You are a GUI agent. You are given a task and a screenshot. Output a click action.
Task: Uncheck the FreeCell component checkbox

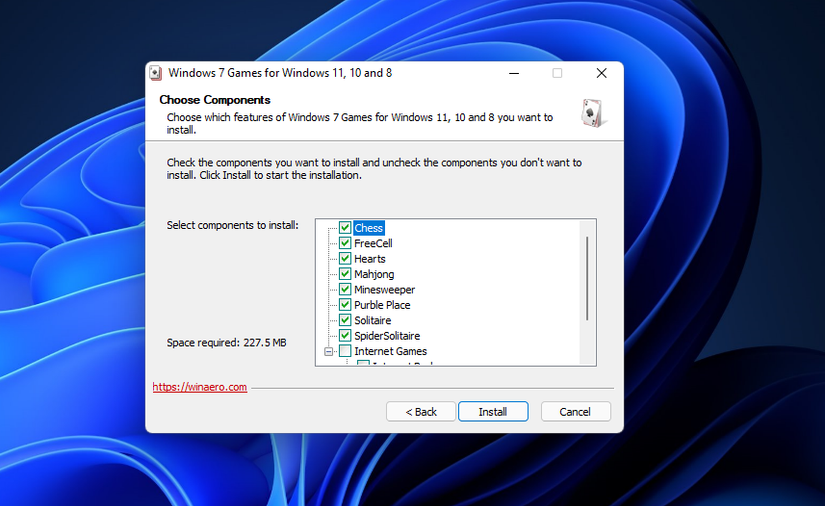(x=345, y=243)
